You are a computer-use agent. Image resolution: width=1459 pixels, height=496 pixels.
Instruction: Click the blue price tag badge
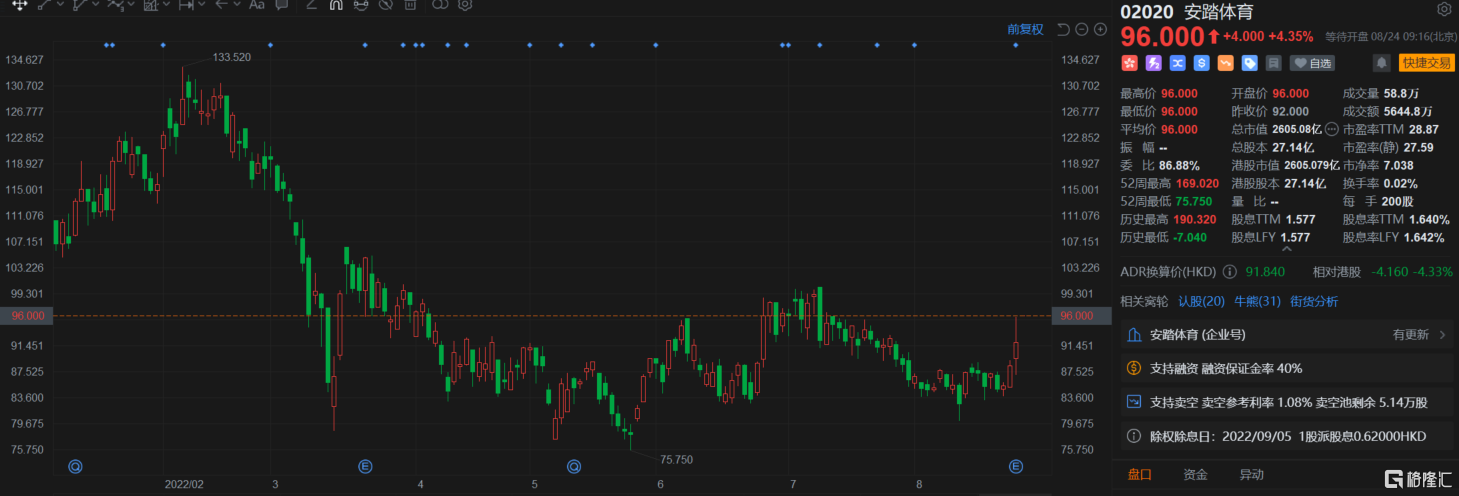click(1249, 63)
